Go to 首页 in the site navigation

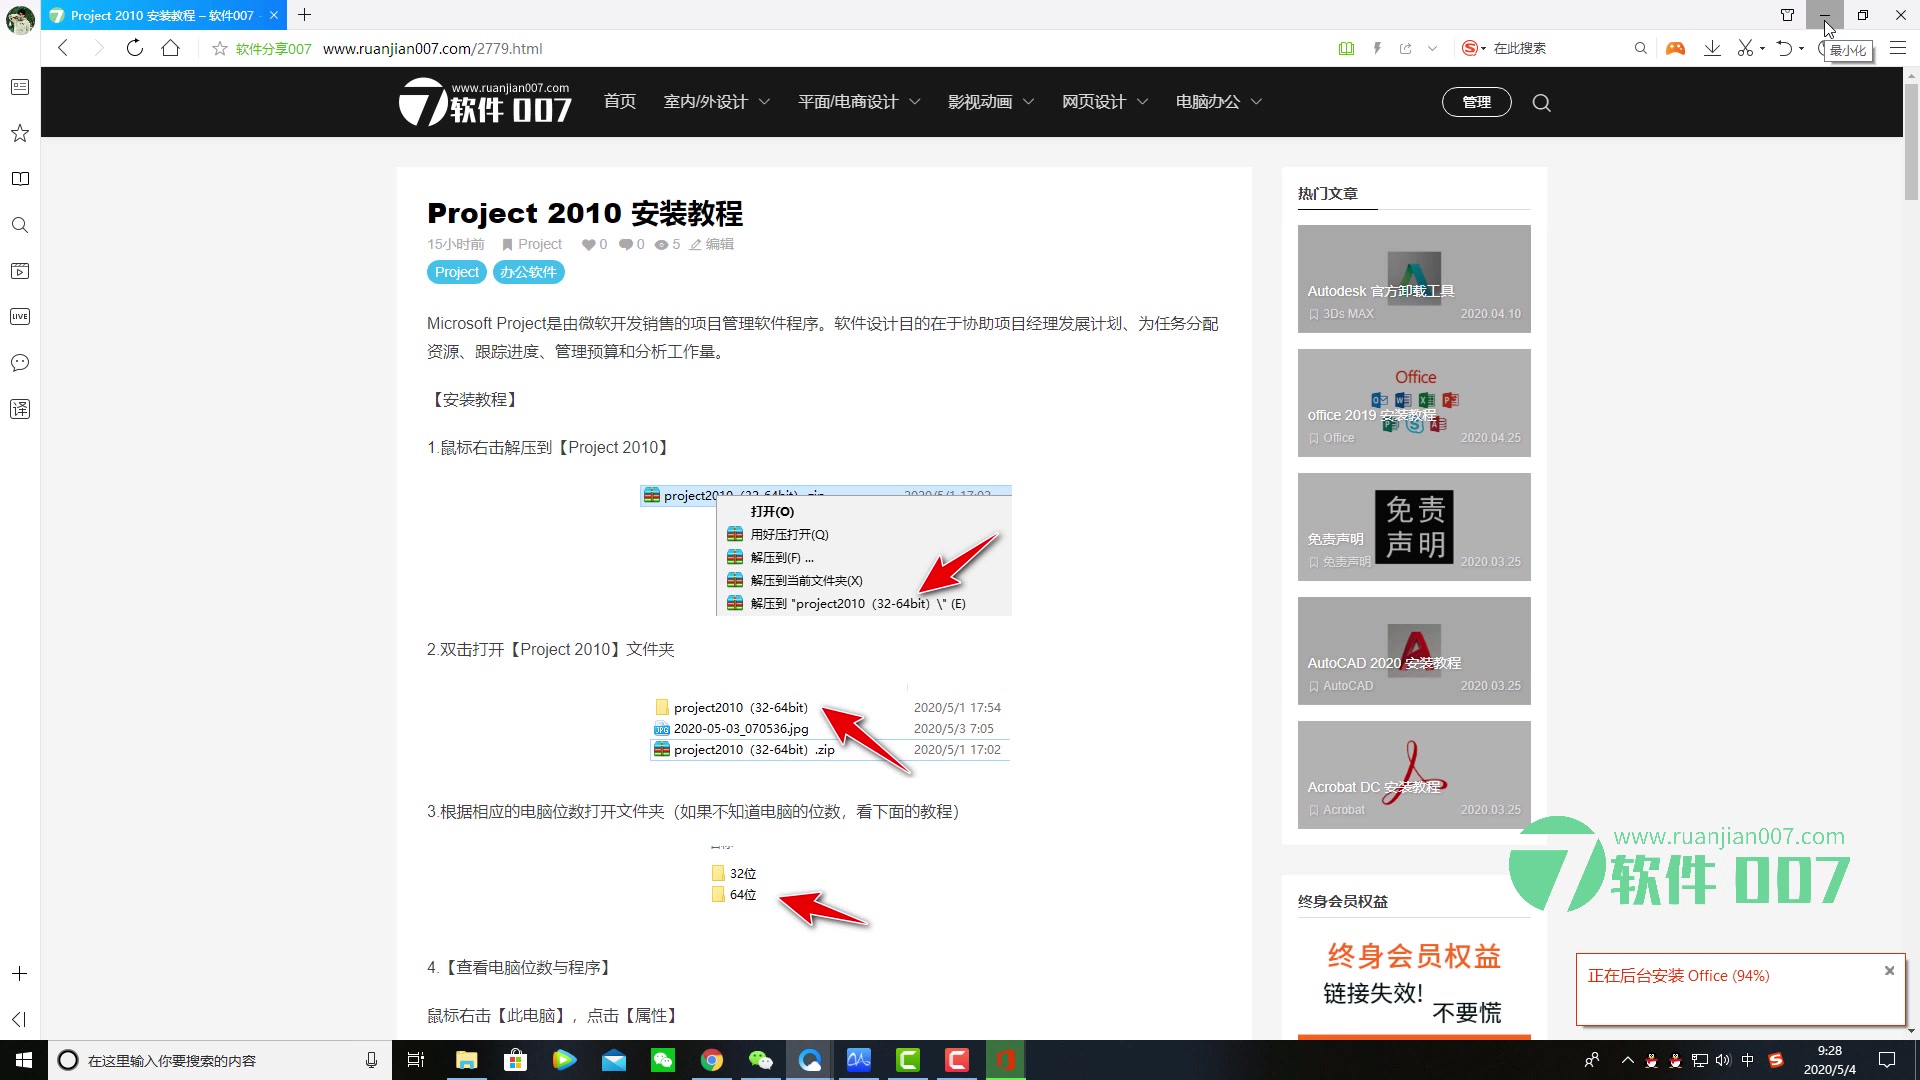[620, 101]
